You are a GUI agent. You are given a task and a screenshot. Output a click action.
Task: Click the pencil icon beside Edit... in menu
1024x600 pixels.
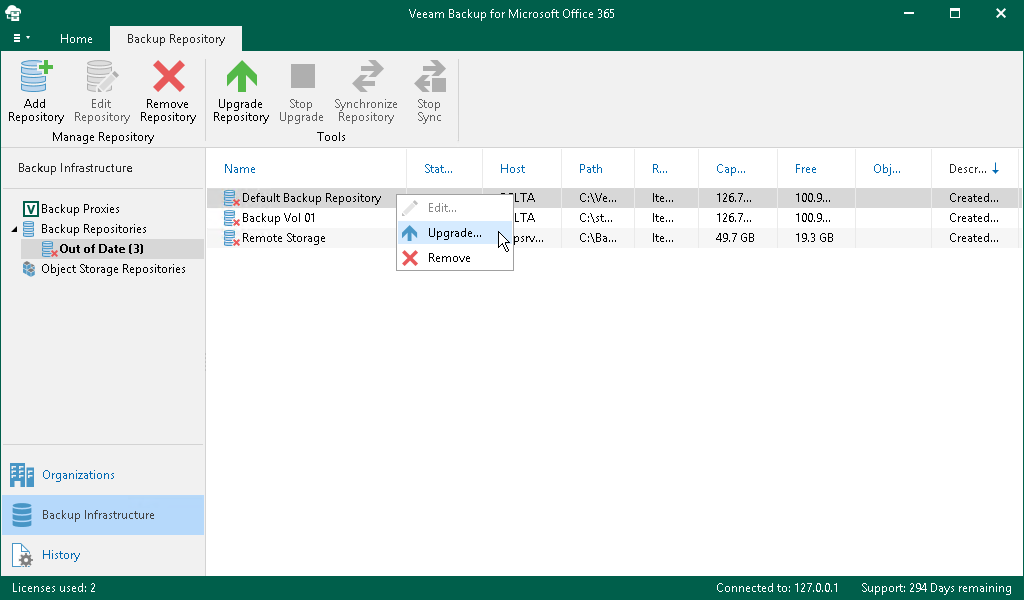coord(409,208)
